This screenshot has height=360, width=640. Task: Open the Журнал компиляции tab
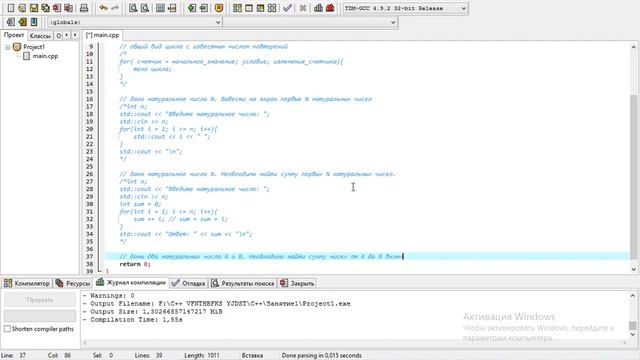coord(131,282)
